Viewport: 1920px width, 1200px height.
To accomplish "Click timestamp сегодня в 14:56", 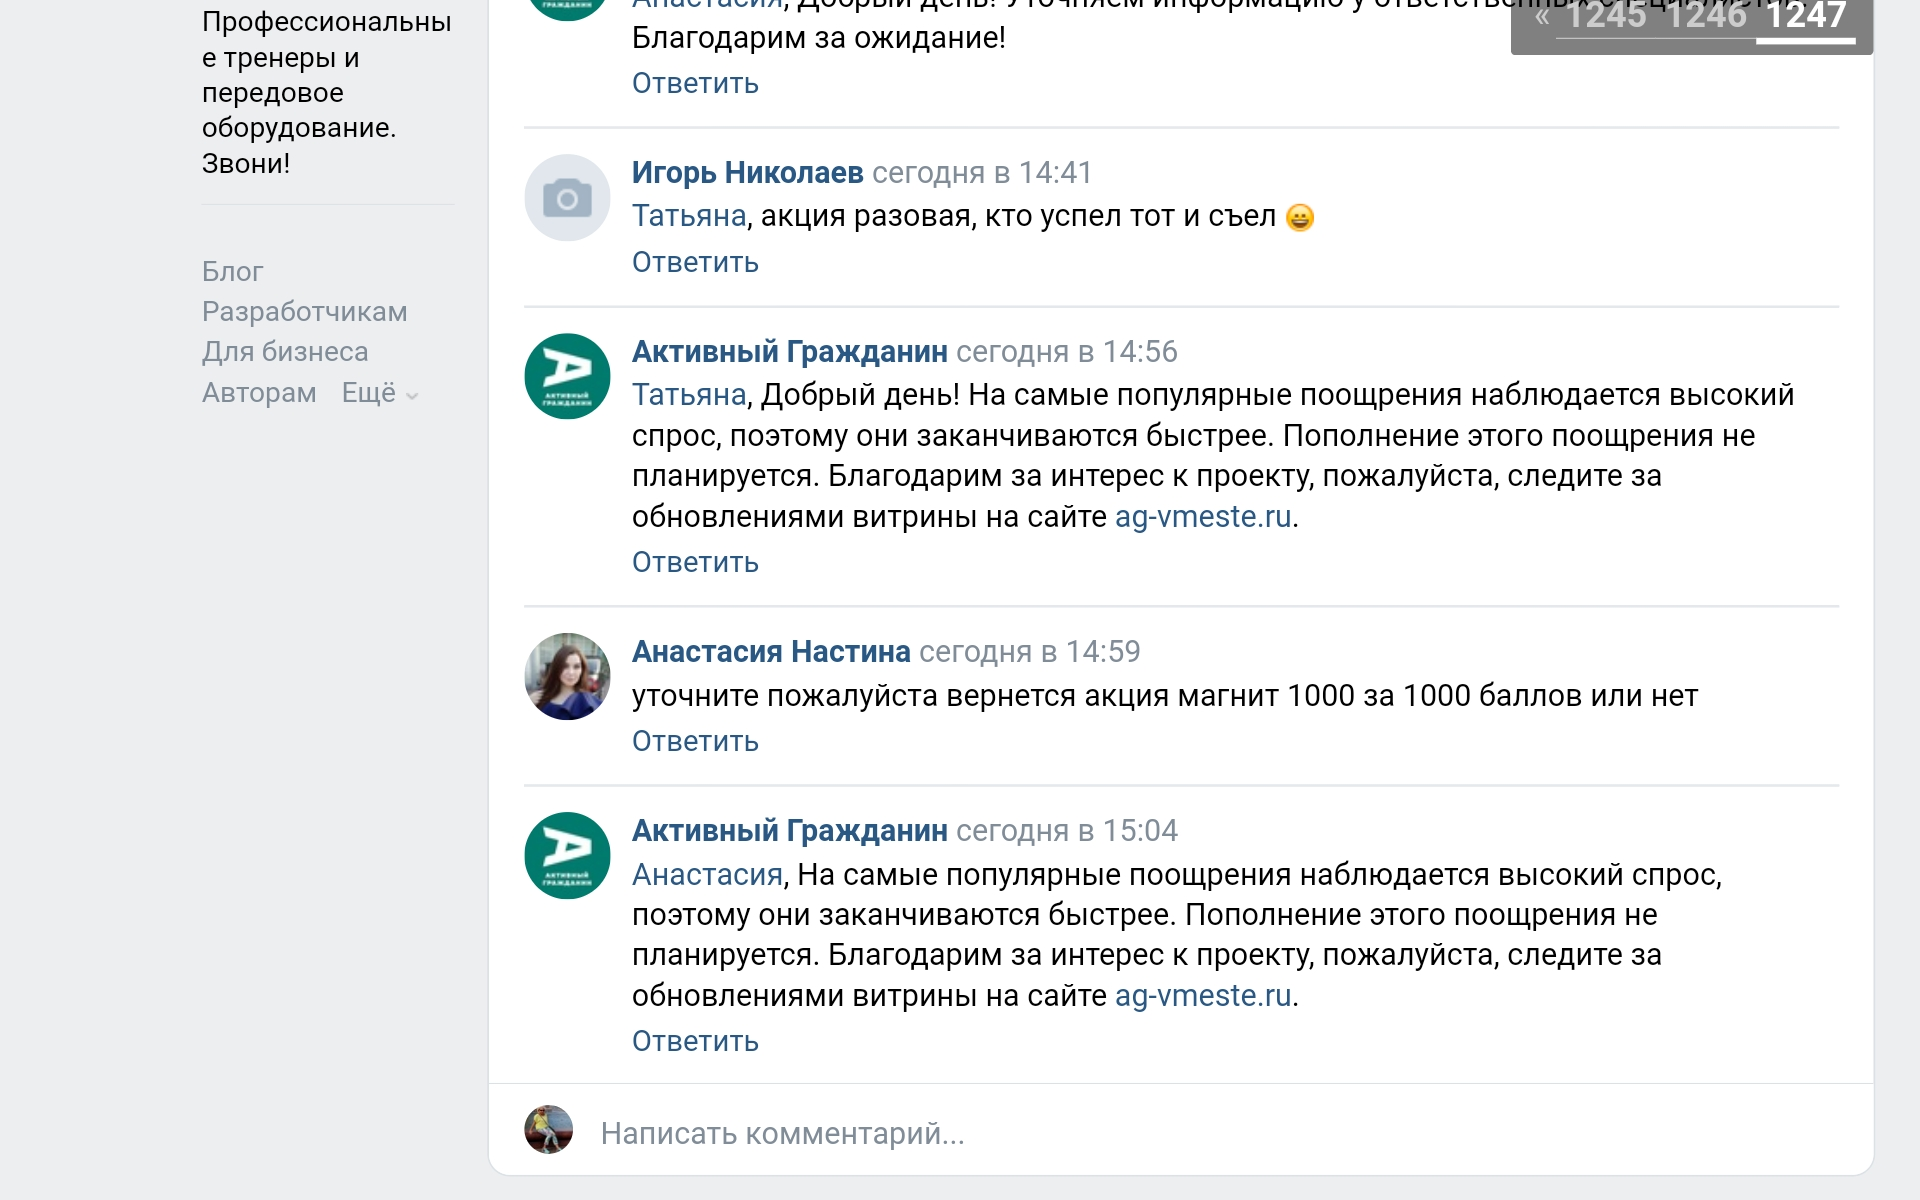I will 1067,352.
